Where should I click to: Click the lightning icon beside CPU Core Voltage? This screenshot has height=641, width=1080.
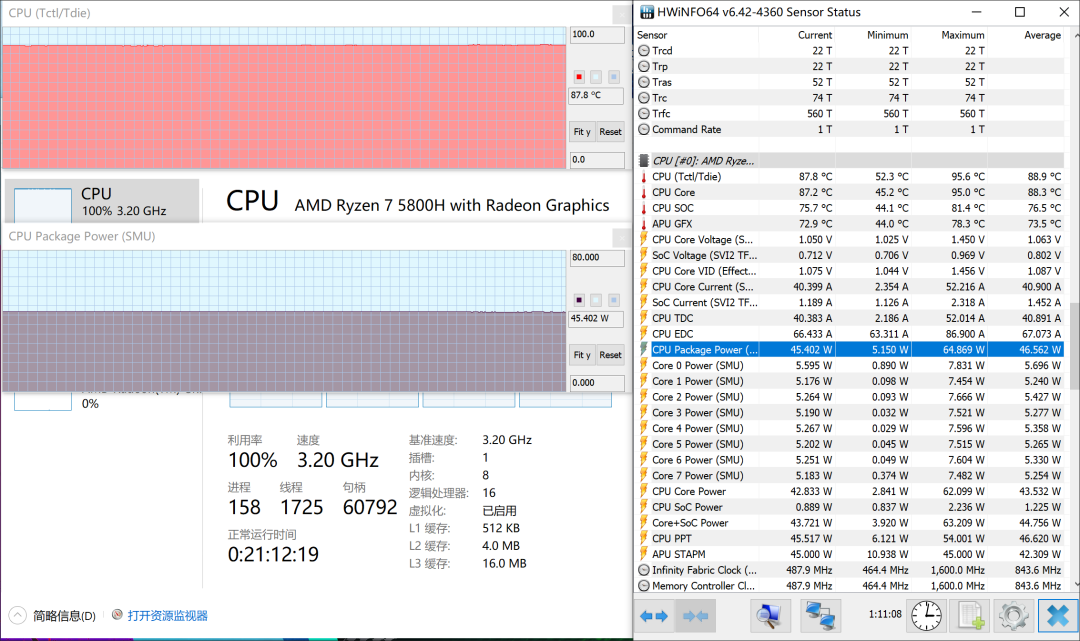tap(644, 240)
